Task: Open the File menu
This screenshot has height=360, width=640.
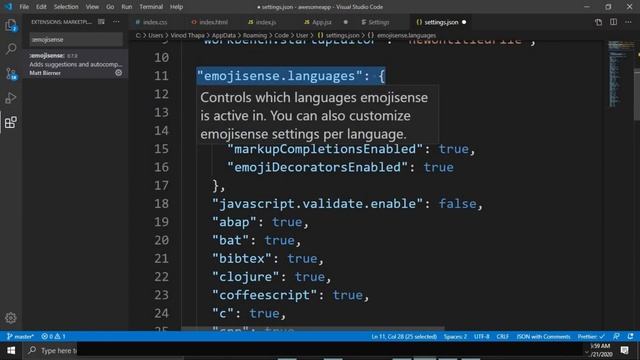Action: [x=24, y=7]
